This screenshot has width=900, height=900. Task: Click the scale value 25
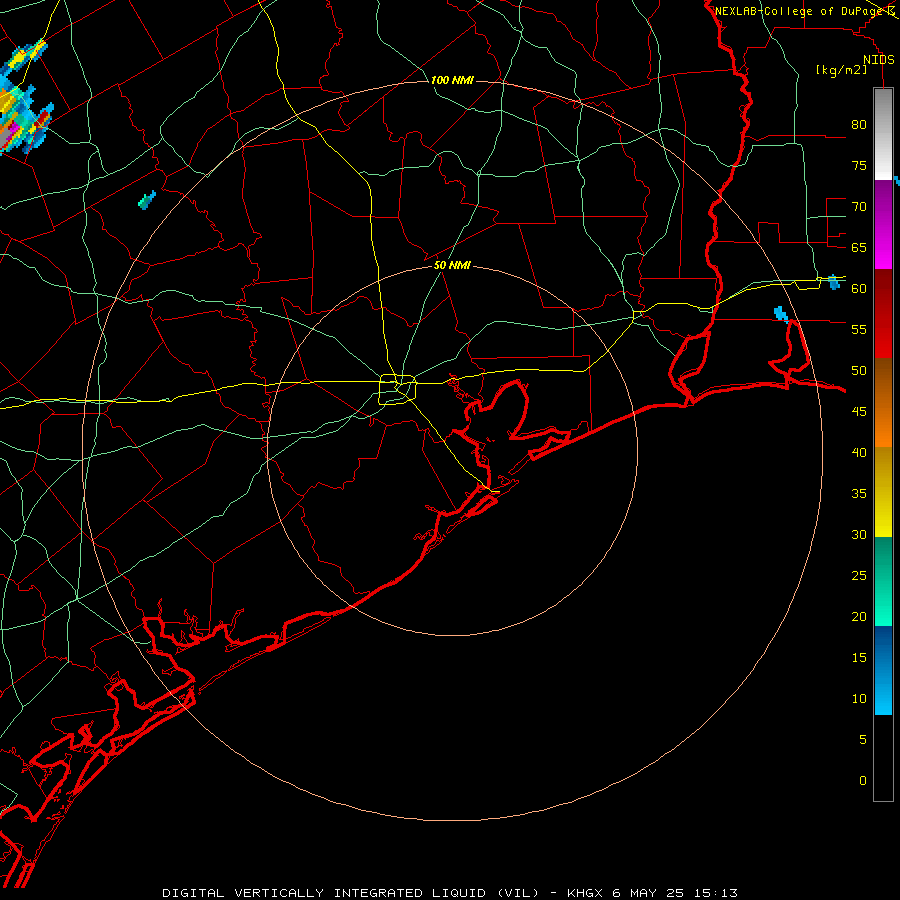point(859,575)
